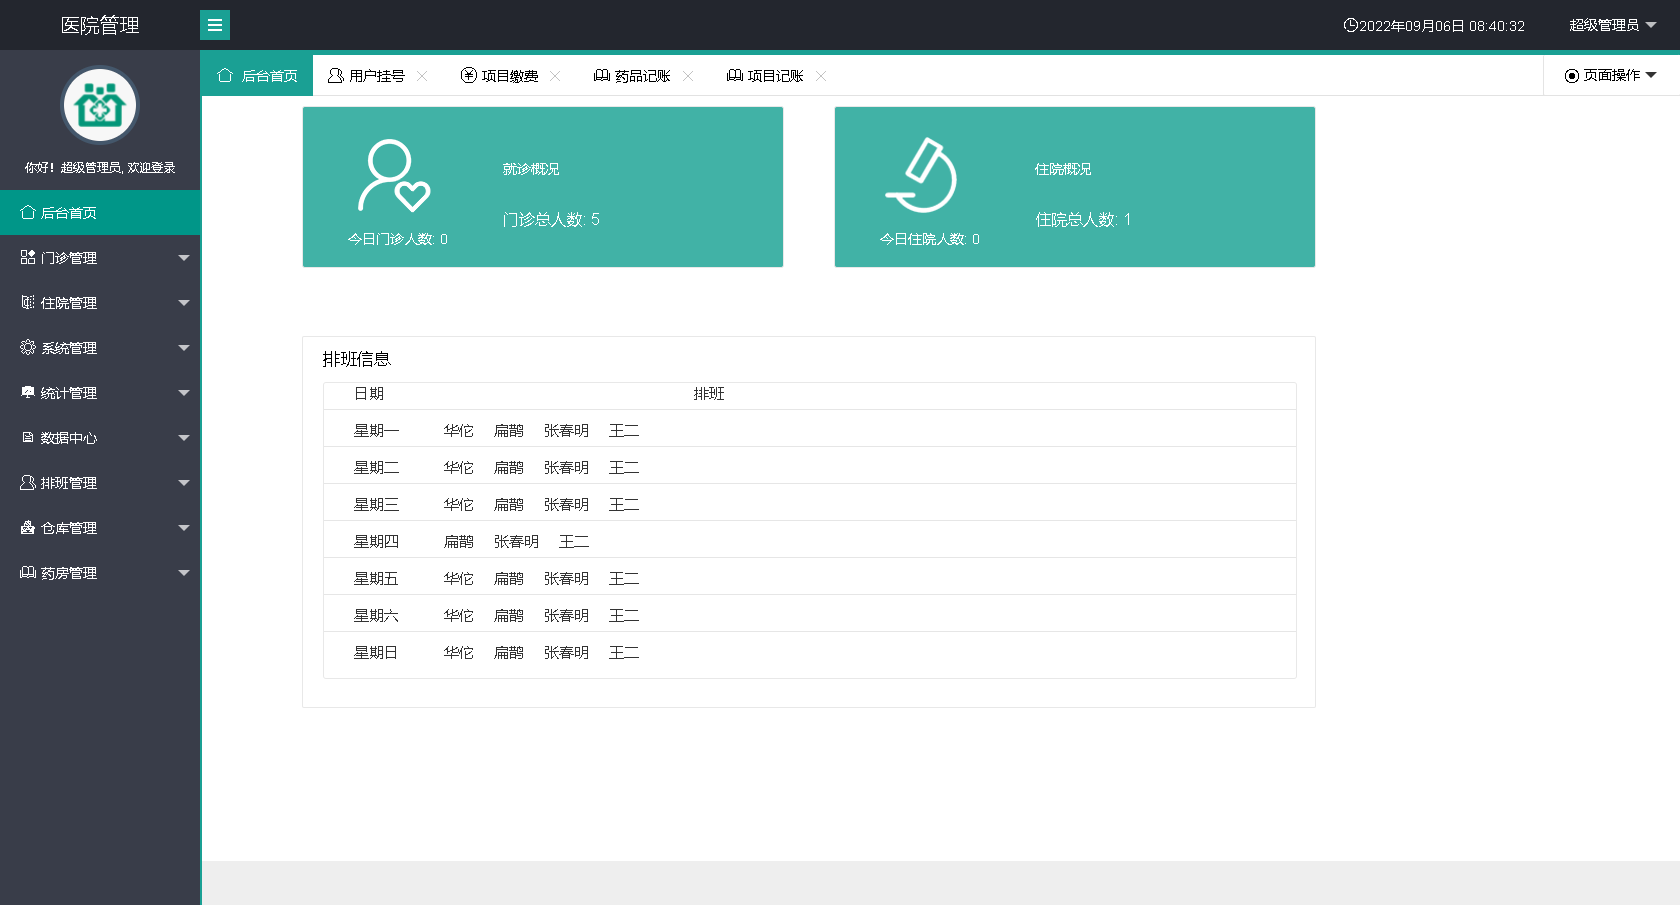Click 王二 in the 星期五 row
Viewport: 1680px width, 905px height.
[624, 579]
